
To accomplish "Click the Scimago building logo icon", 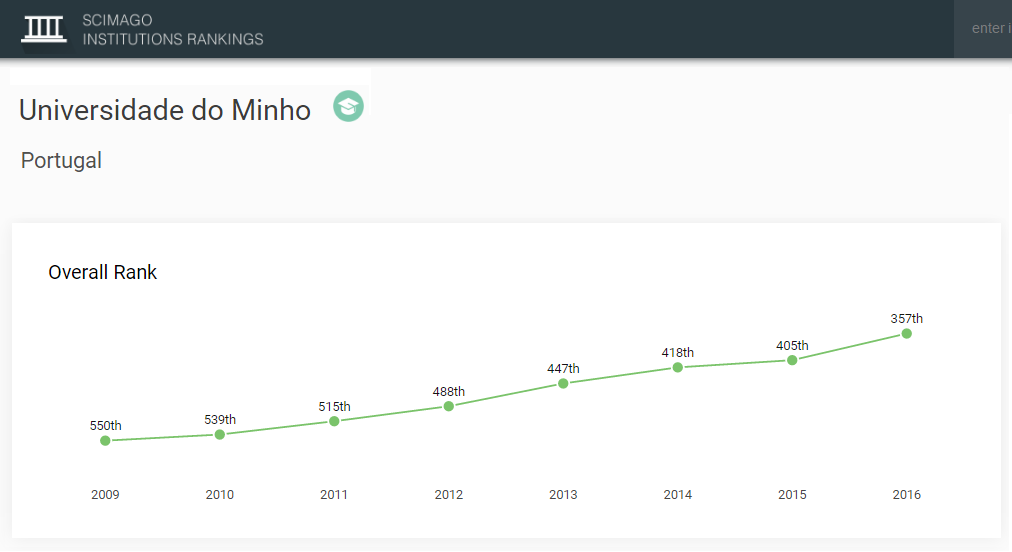I will (44, 29).
